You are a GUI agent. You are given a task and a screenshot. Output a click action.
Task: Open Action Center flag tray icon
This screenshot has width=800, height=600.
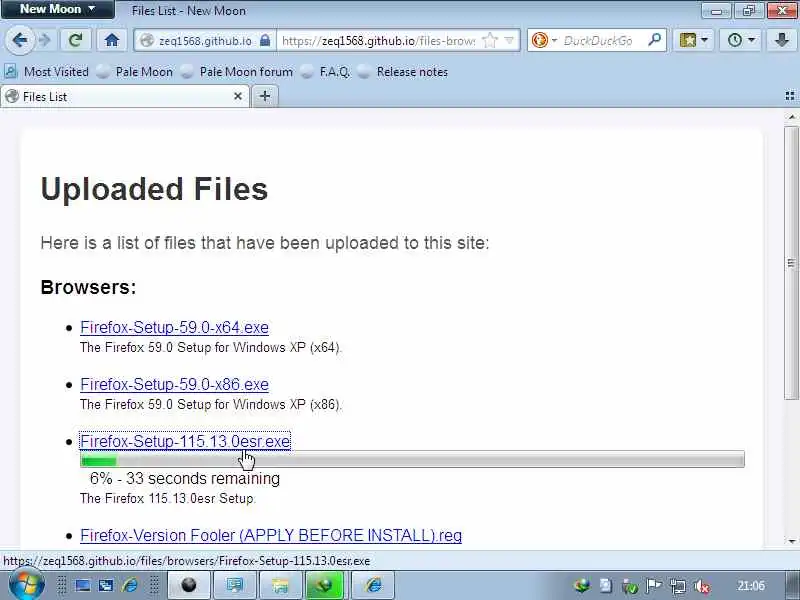click(654, 585)
